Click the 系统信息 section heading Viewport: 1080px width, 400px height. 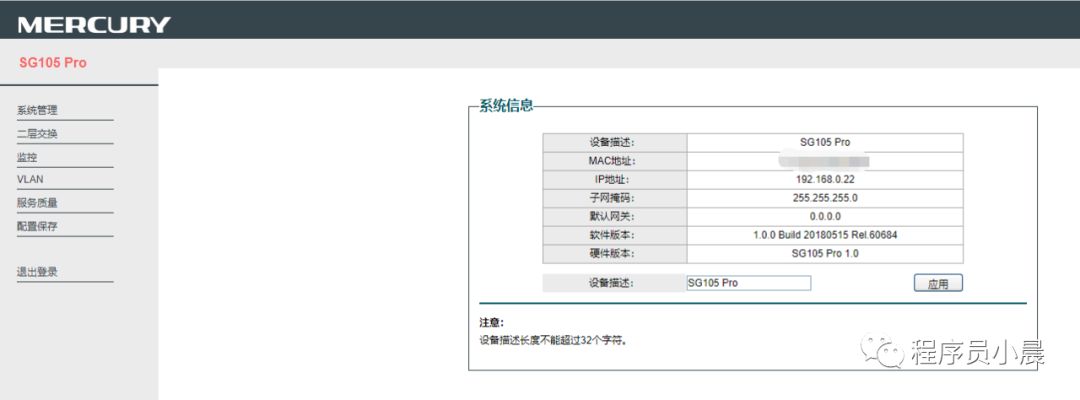506,106
